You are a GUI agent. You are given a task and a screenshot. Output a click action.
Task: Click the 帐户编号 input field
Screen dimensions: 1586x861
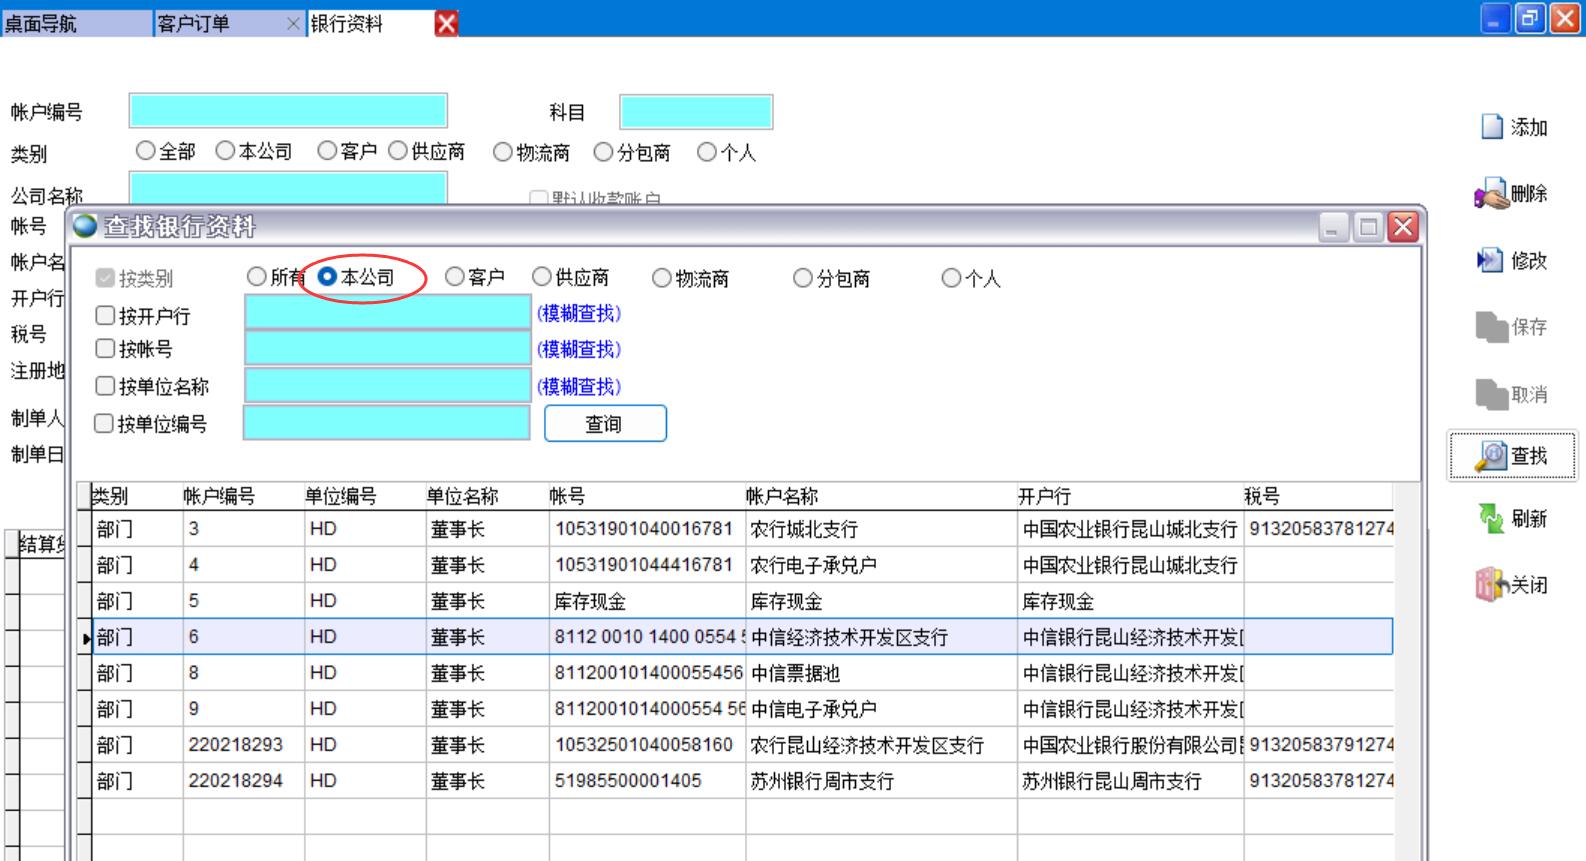click(288, 111)
